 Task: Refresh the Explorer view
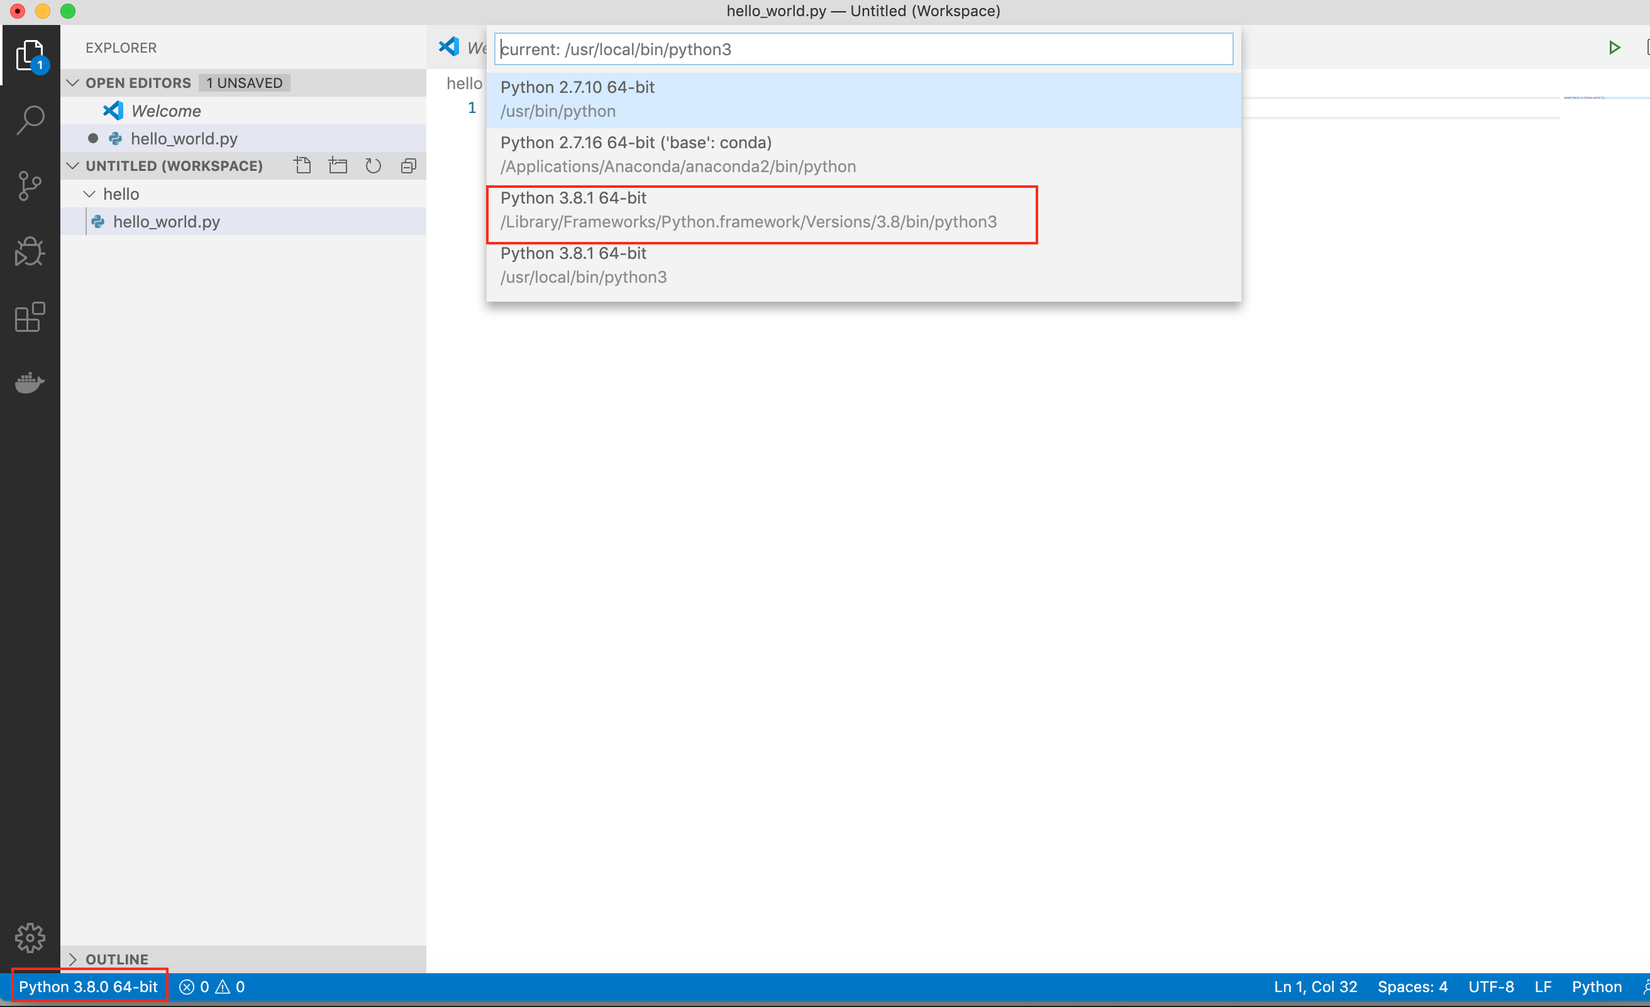[x=373, y=165]
